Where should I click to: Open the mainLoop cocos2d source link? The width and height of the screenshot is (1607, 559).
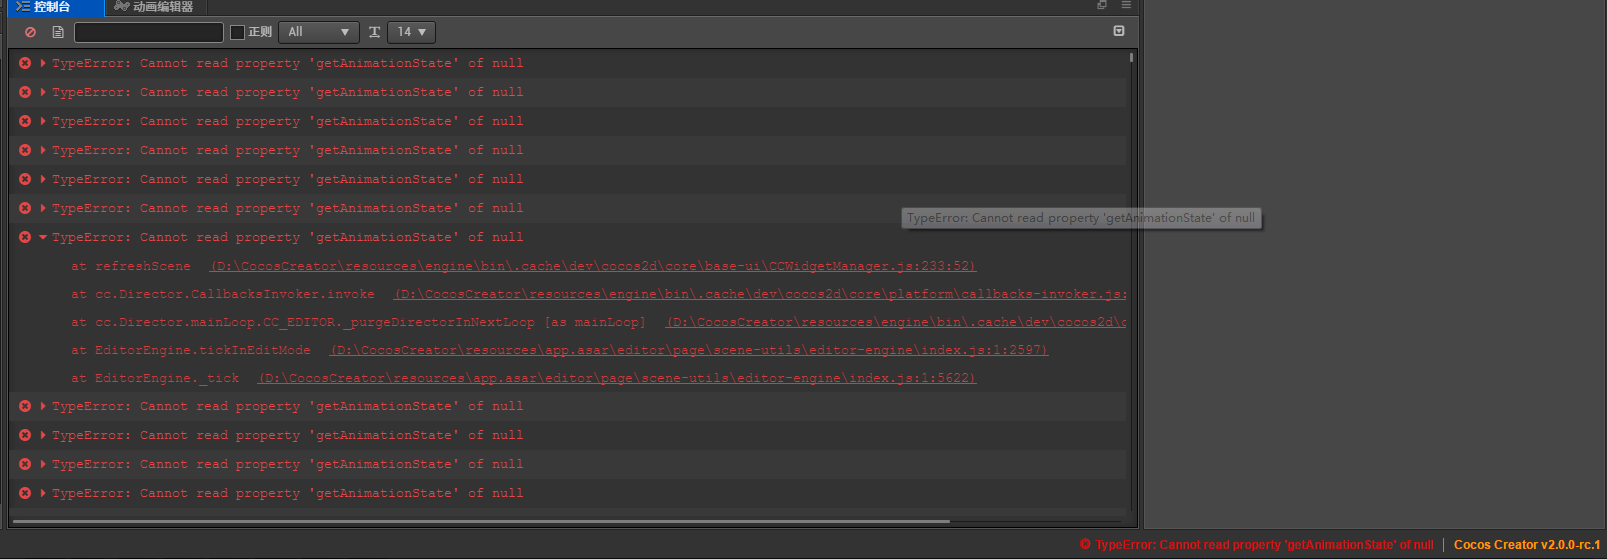click(x=896, y=322)
